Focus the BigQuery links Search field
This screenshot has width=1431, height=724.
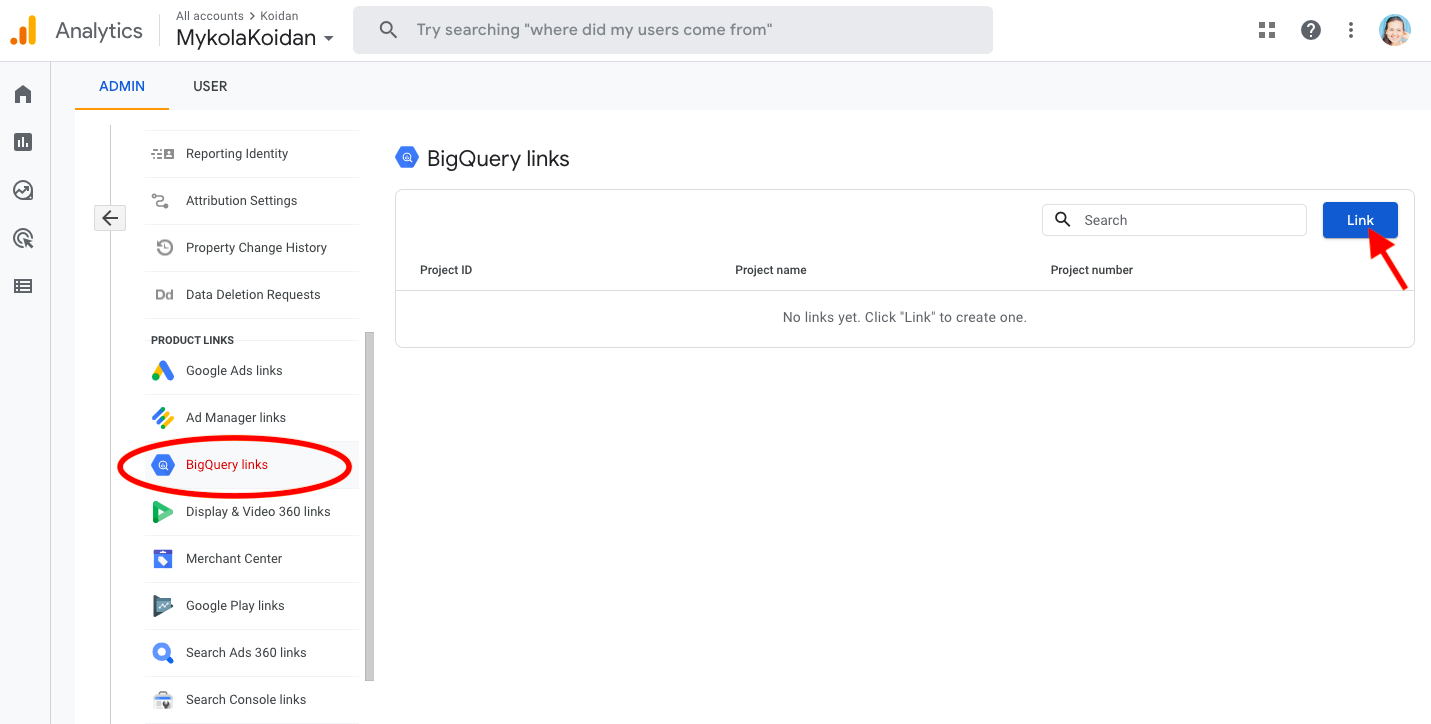coord(1174,220)
